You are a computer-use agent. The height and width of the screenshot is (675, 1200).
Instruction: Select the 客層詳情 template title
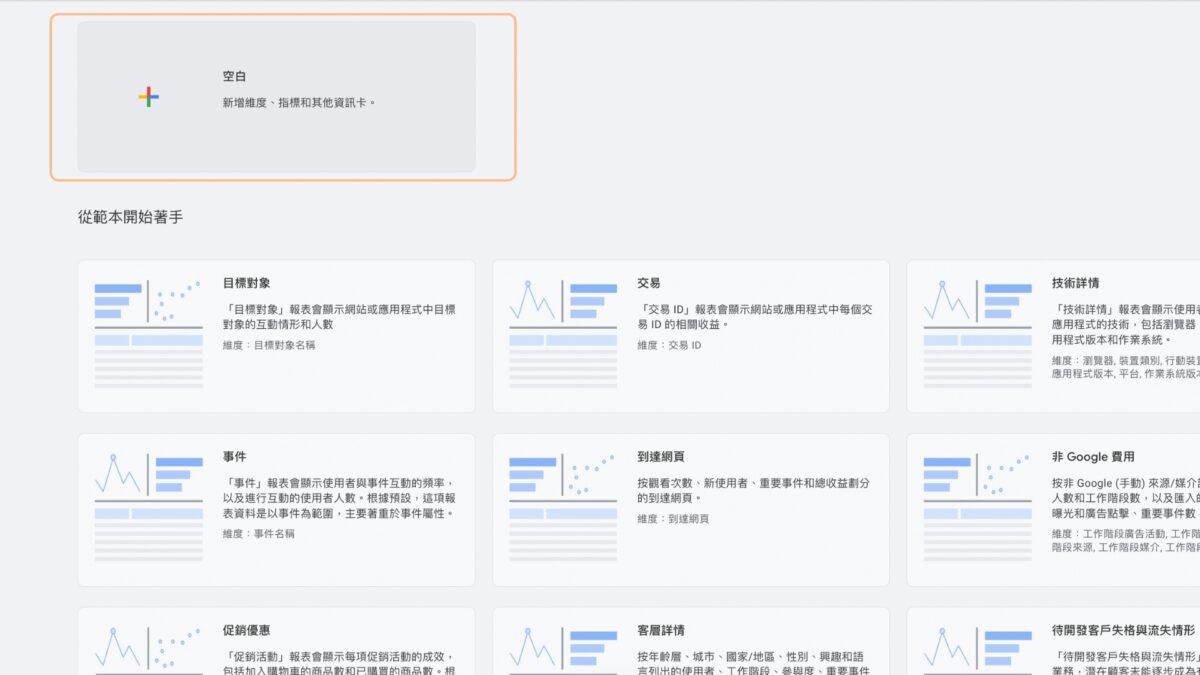(x=660, y=631)
